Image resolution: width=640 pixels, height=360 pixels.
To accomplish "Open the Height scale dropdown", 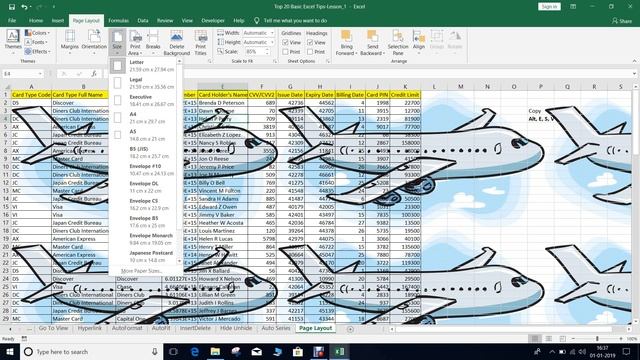I will click(272, 42).
